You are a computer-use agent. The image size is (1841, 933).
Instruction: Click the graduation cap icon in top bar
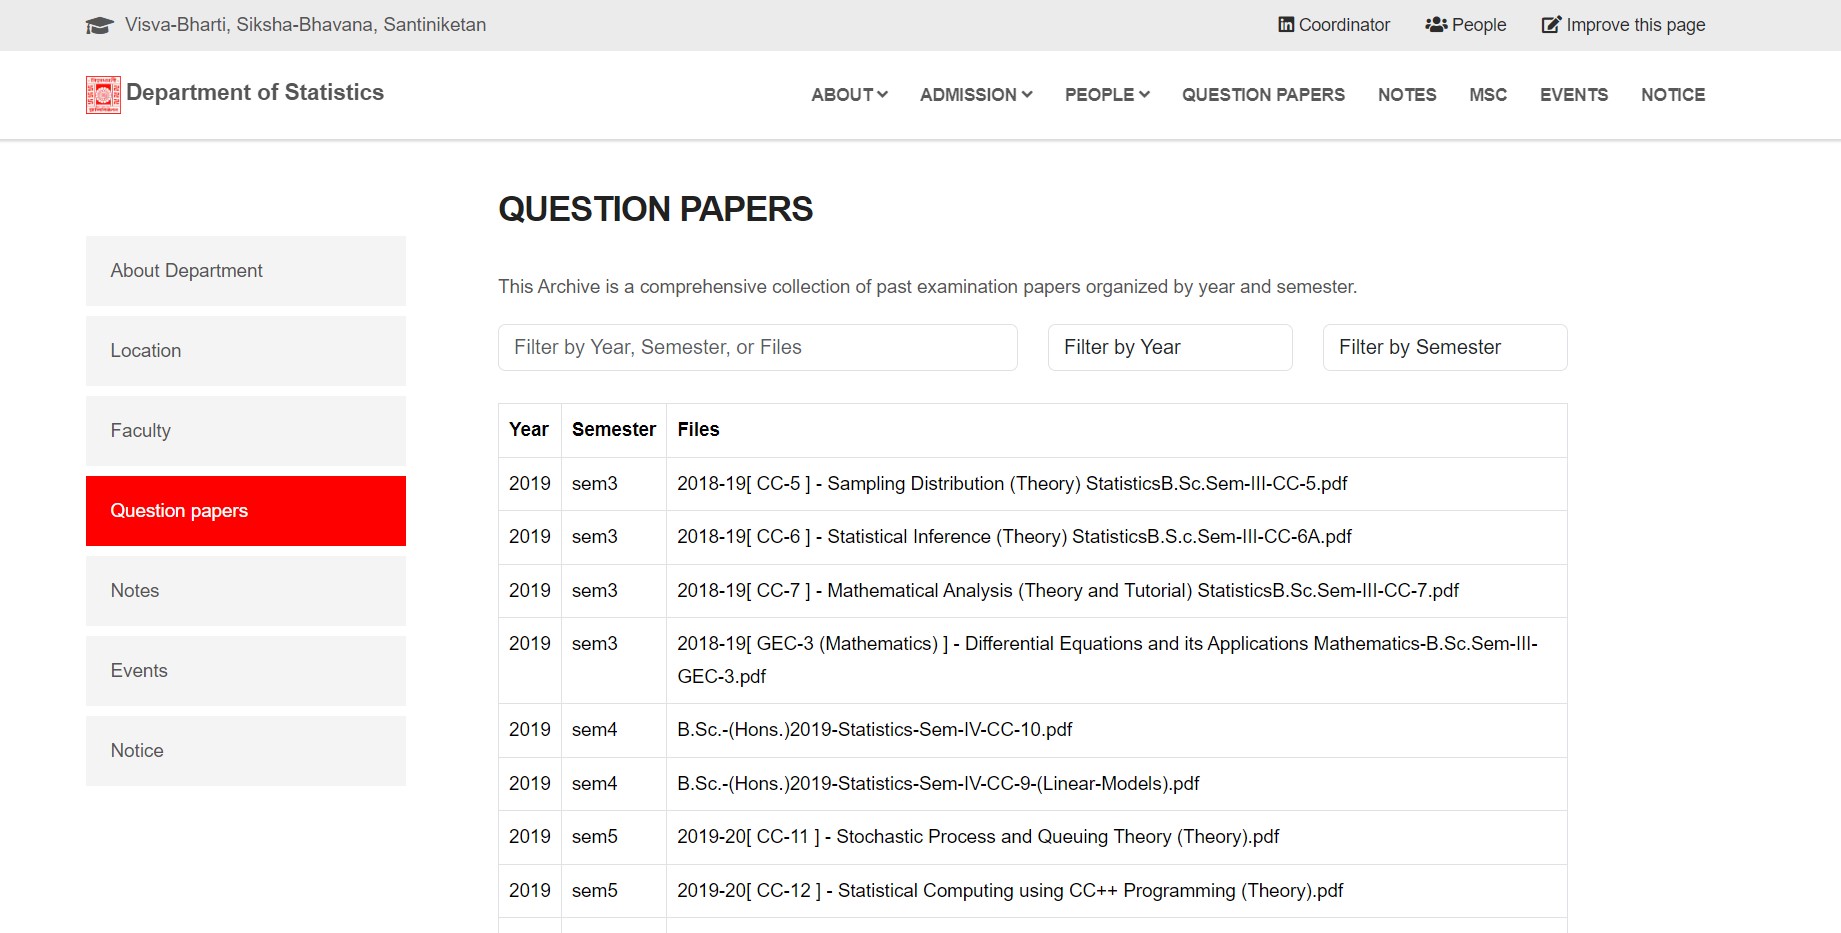point(99,25)
